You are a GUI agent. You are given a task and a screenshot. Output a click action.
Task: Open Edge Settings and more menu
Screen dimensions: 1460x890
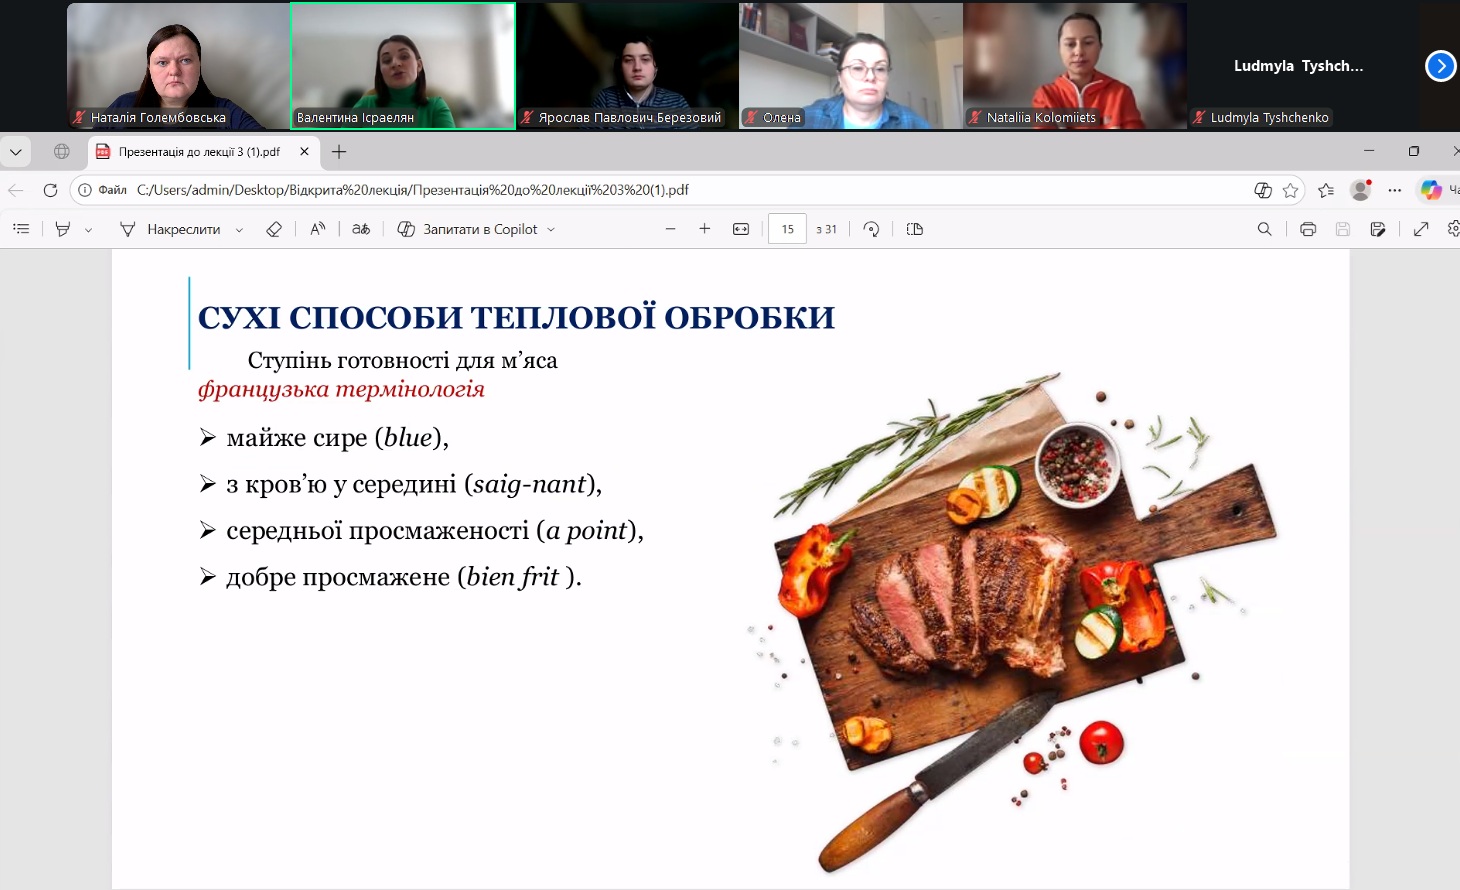[x=1395, y=190]
